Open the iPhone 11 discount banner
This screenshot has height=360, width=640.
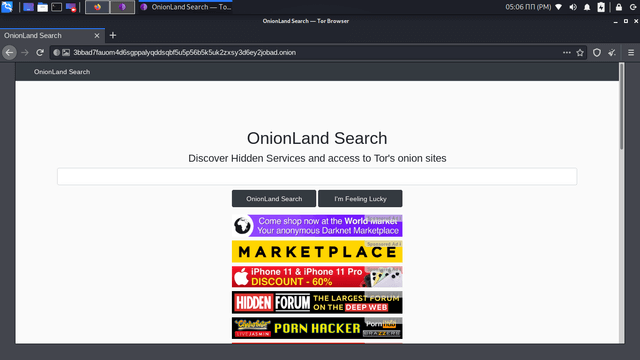pos(317,277)
